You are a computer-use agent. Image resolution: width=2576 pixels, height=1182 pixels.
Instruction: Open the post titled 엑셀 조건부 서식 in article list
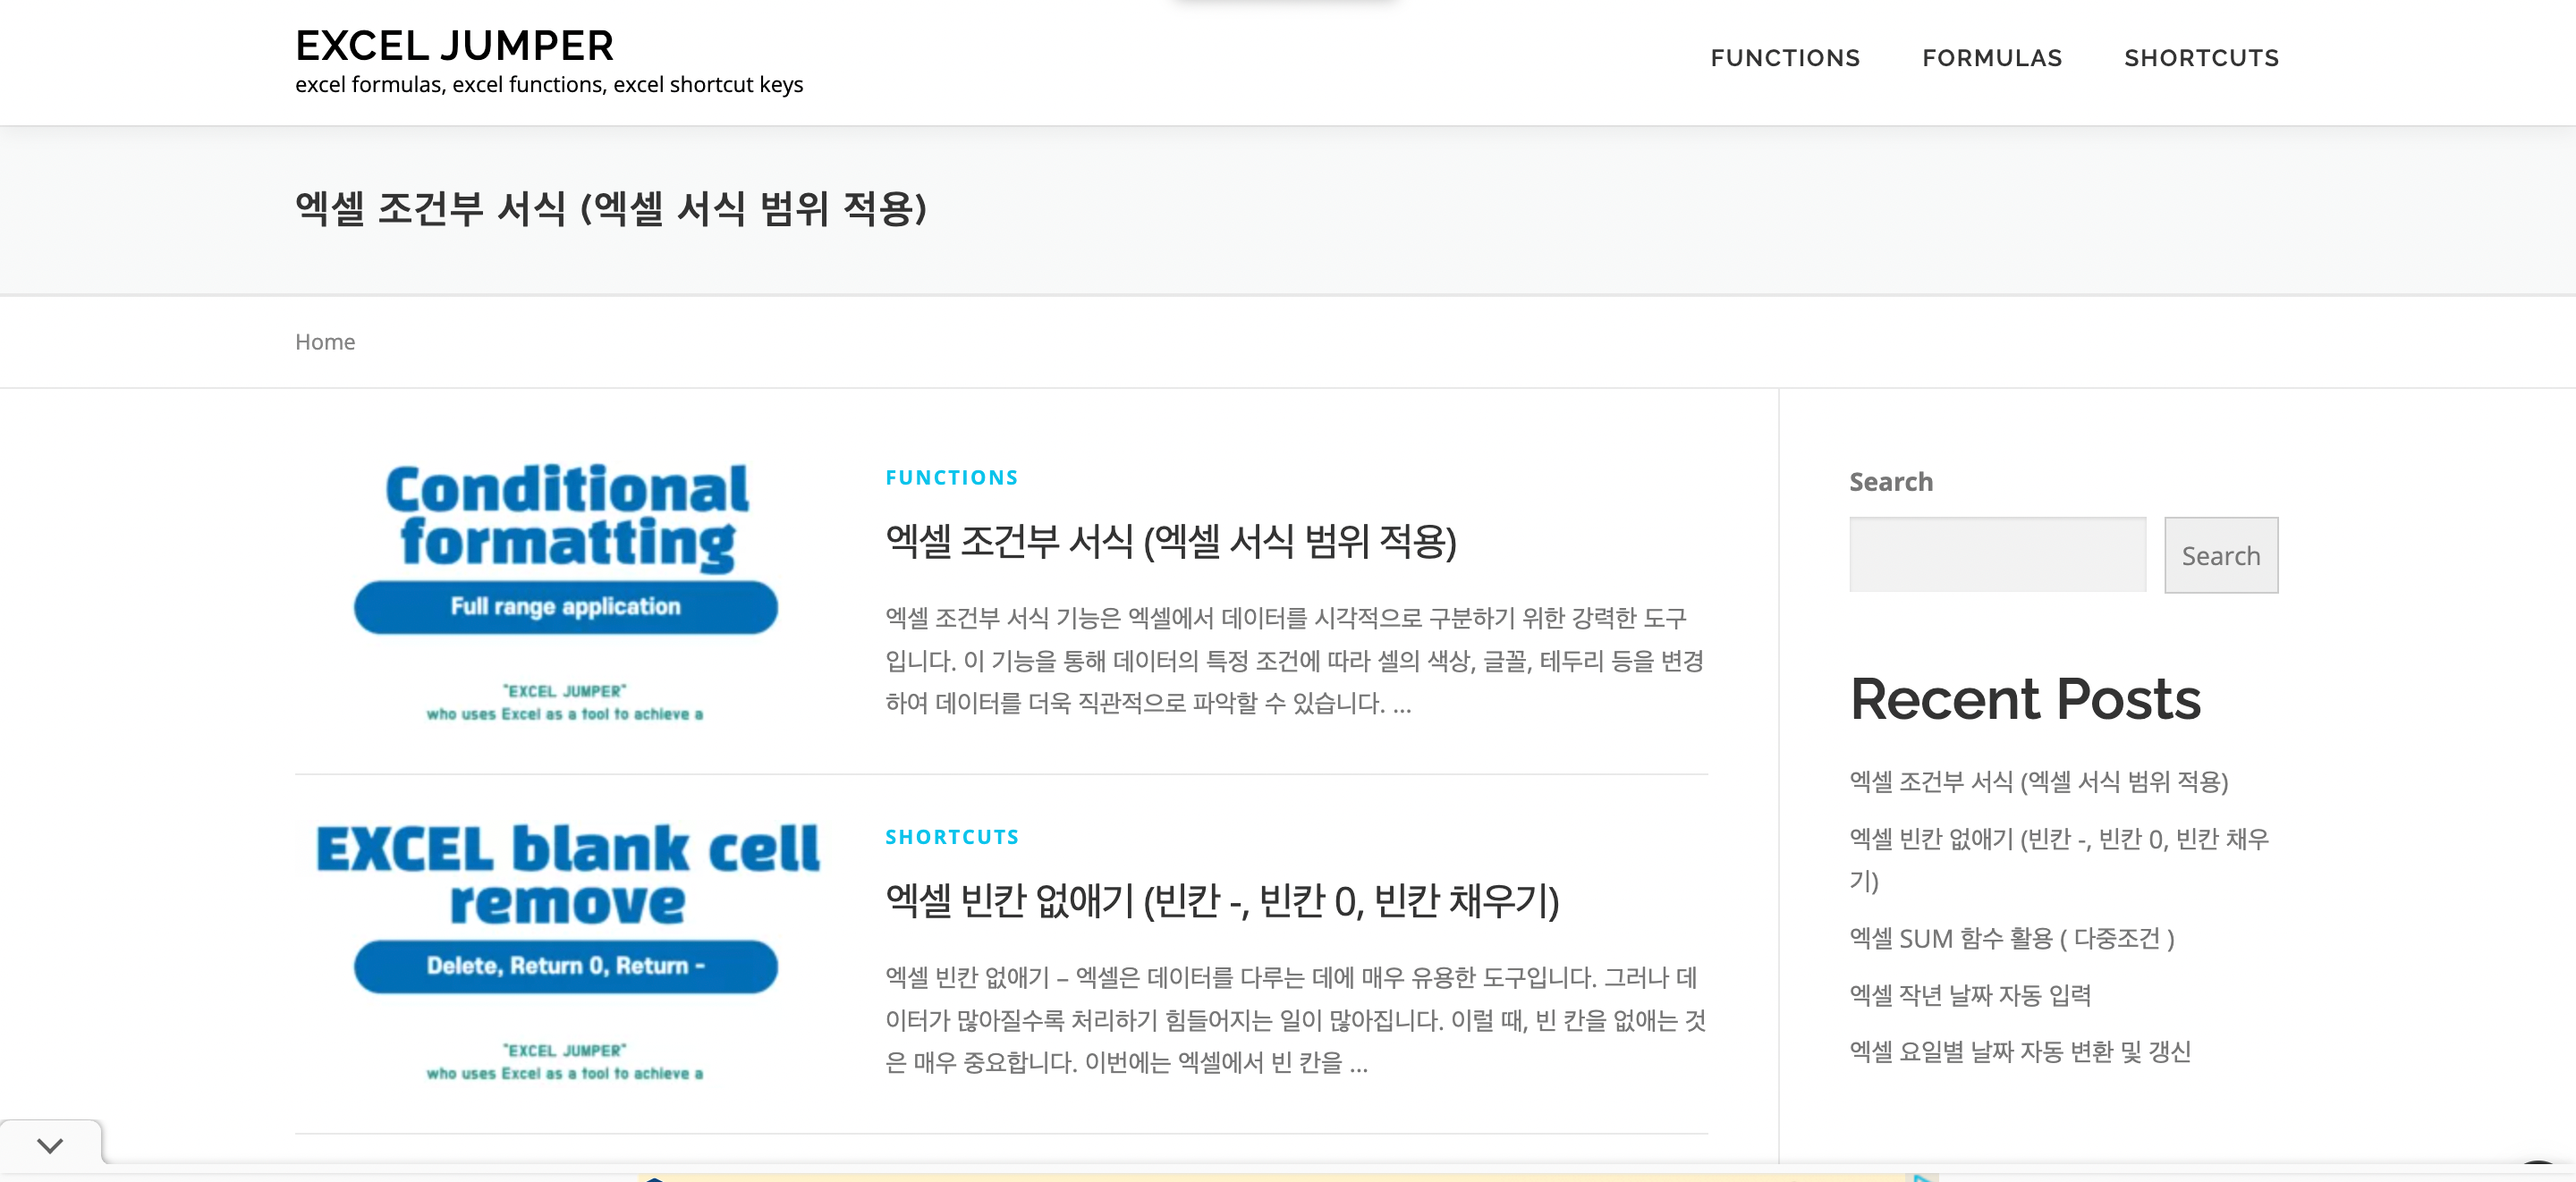(1170, 541)
